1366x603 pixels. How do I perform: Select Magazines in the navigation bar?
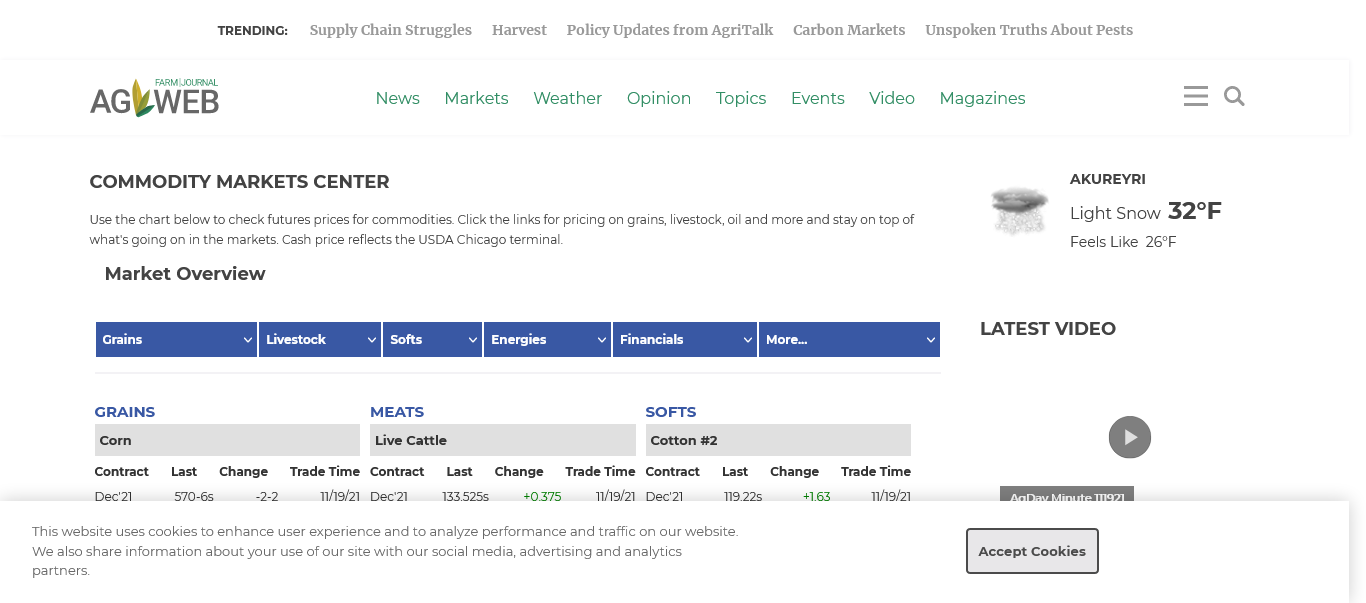[982, 98]
